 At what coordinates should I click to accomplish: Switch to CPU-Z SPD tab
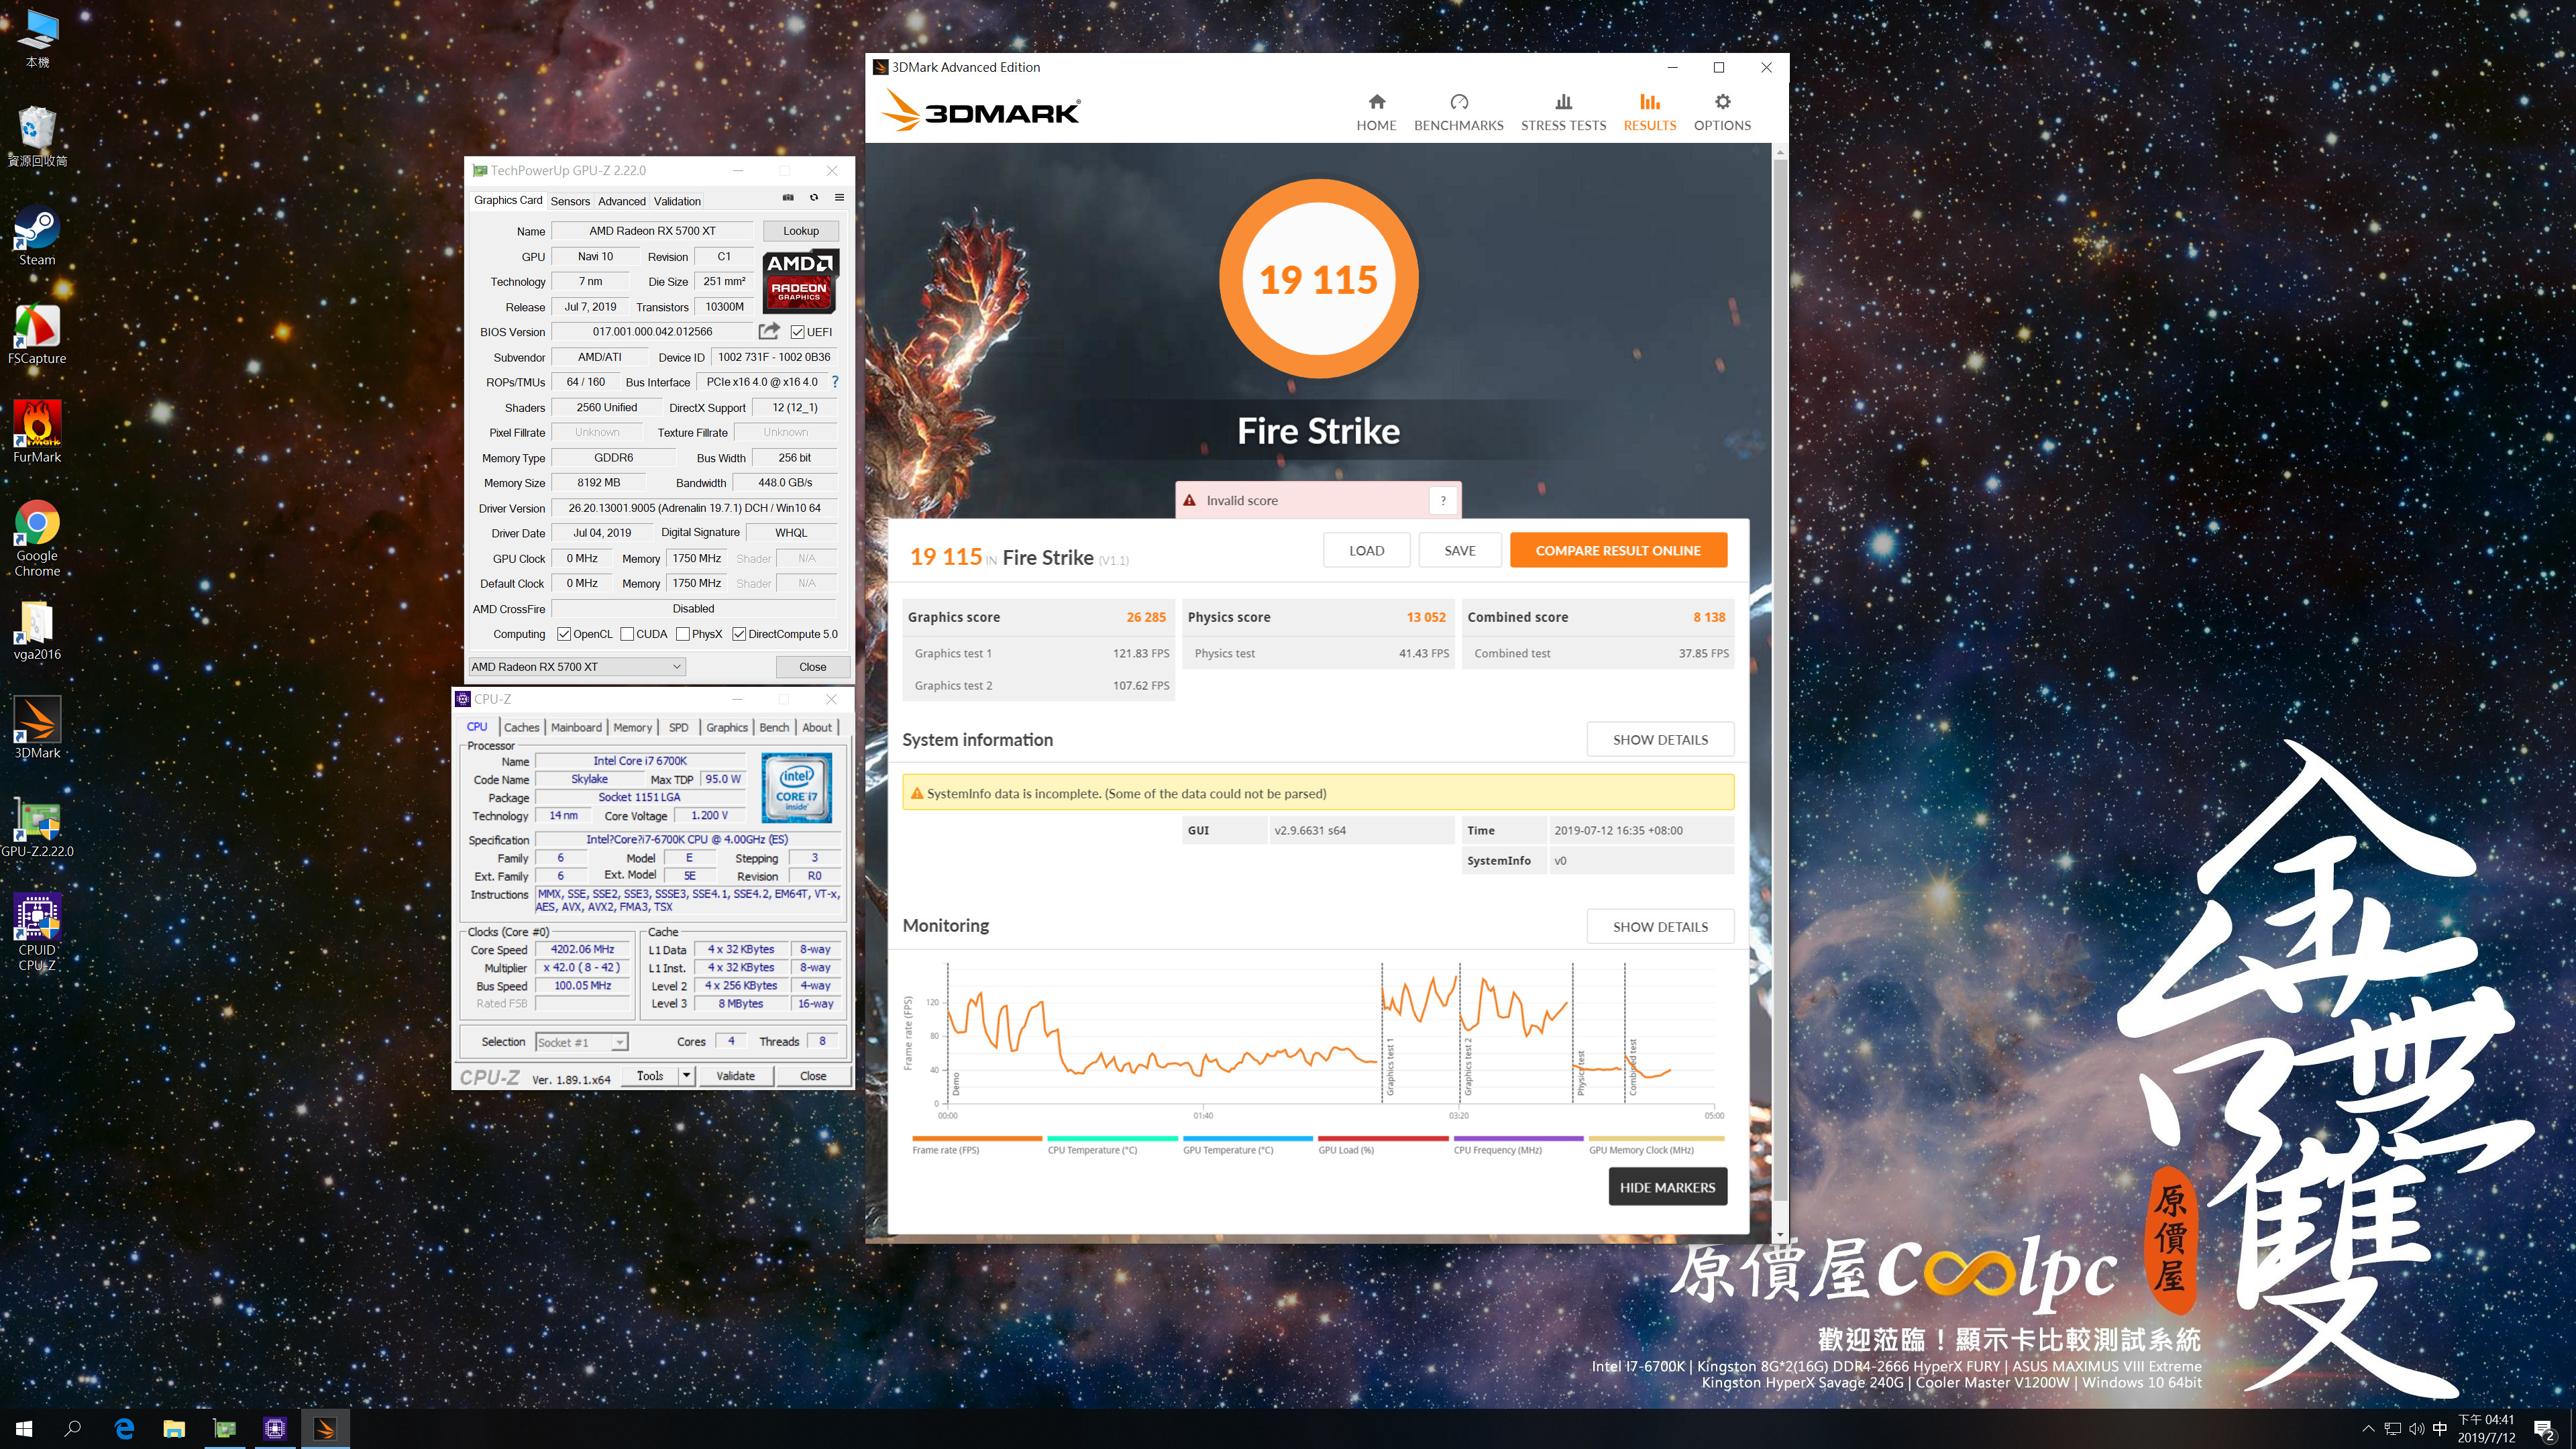coord(678,727)
